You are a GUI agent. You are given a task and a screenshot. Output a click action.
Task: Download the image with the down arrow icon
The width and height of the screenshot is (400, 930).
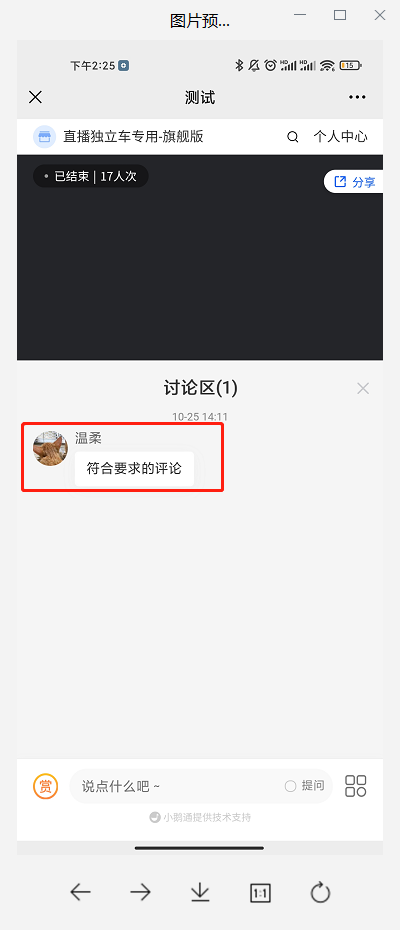[x=201, y=892]
